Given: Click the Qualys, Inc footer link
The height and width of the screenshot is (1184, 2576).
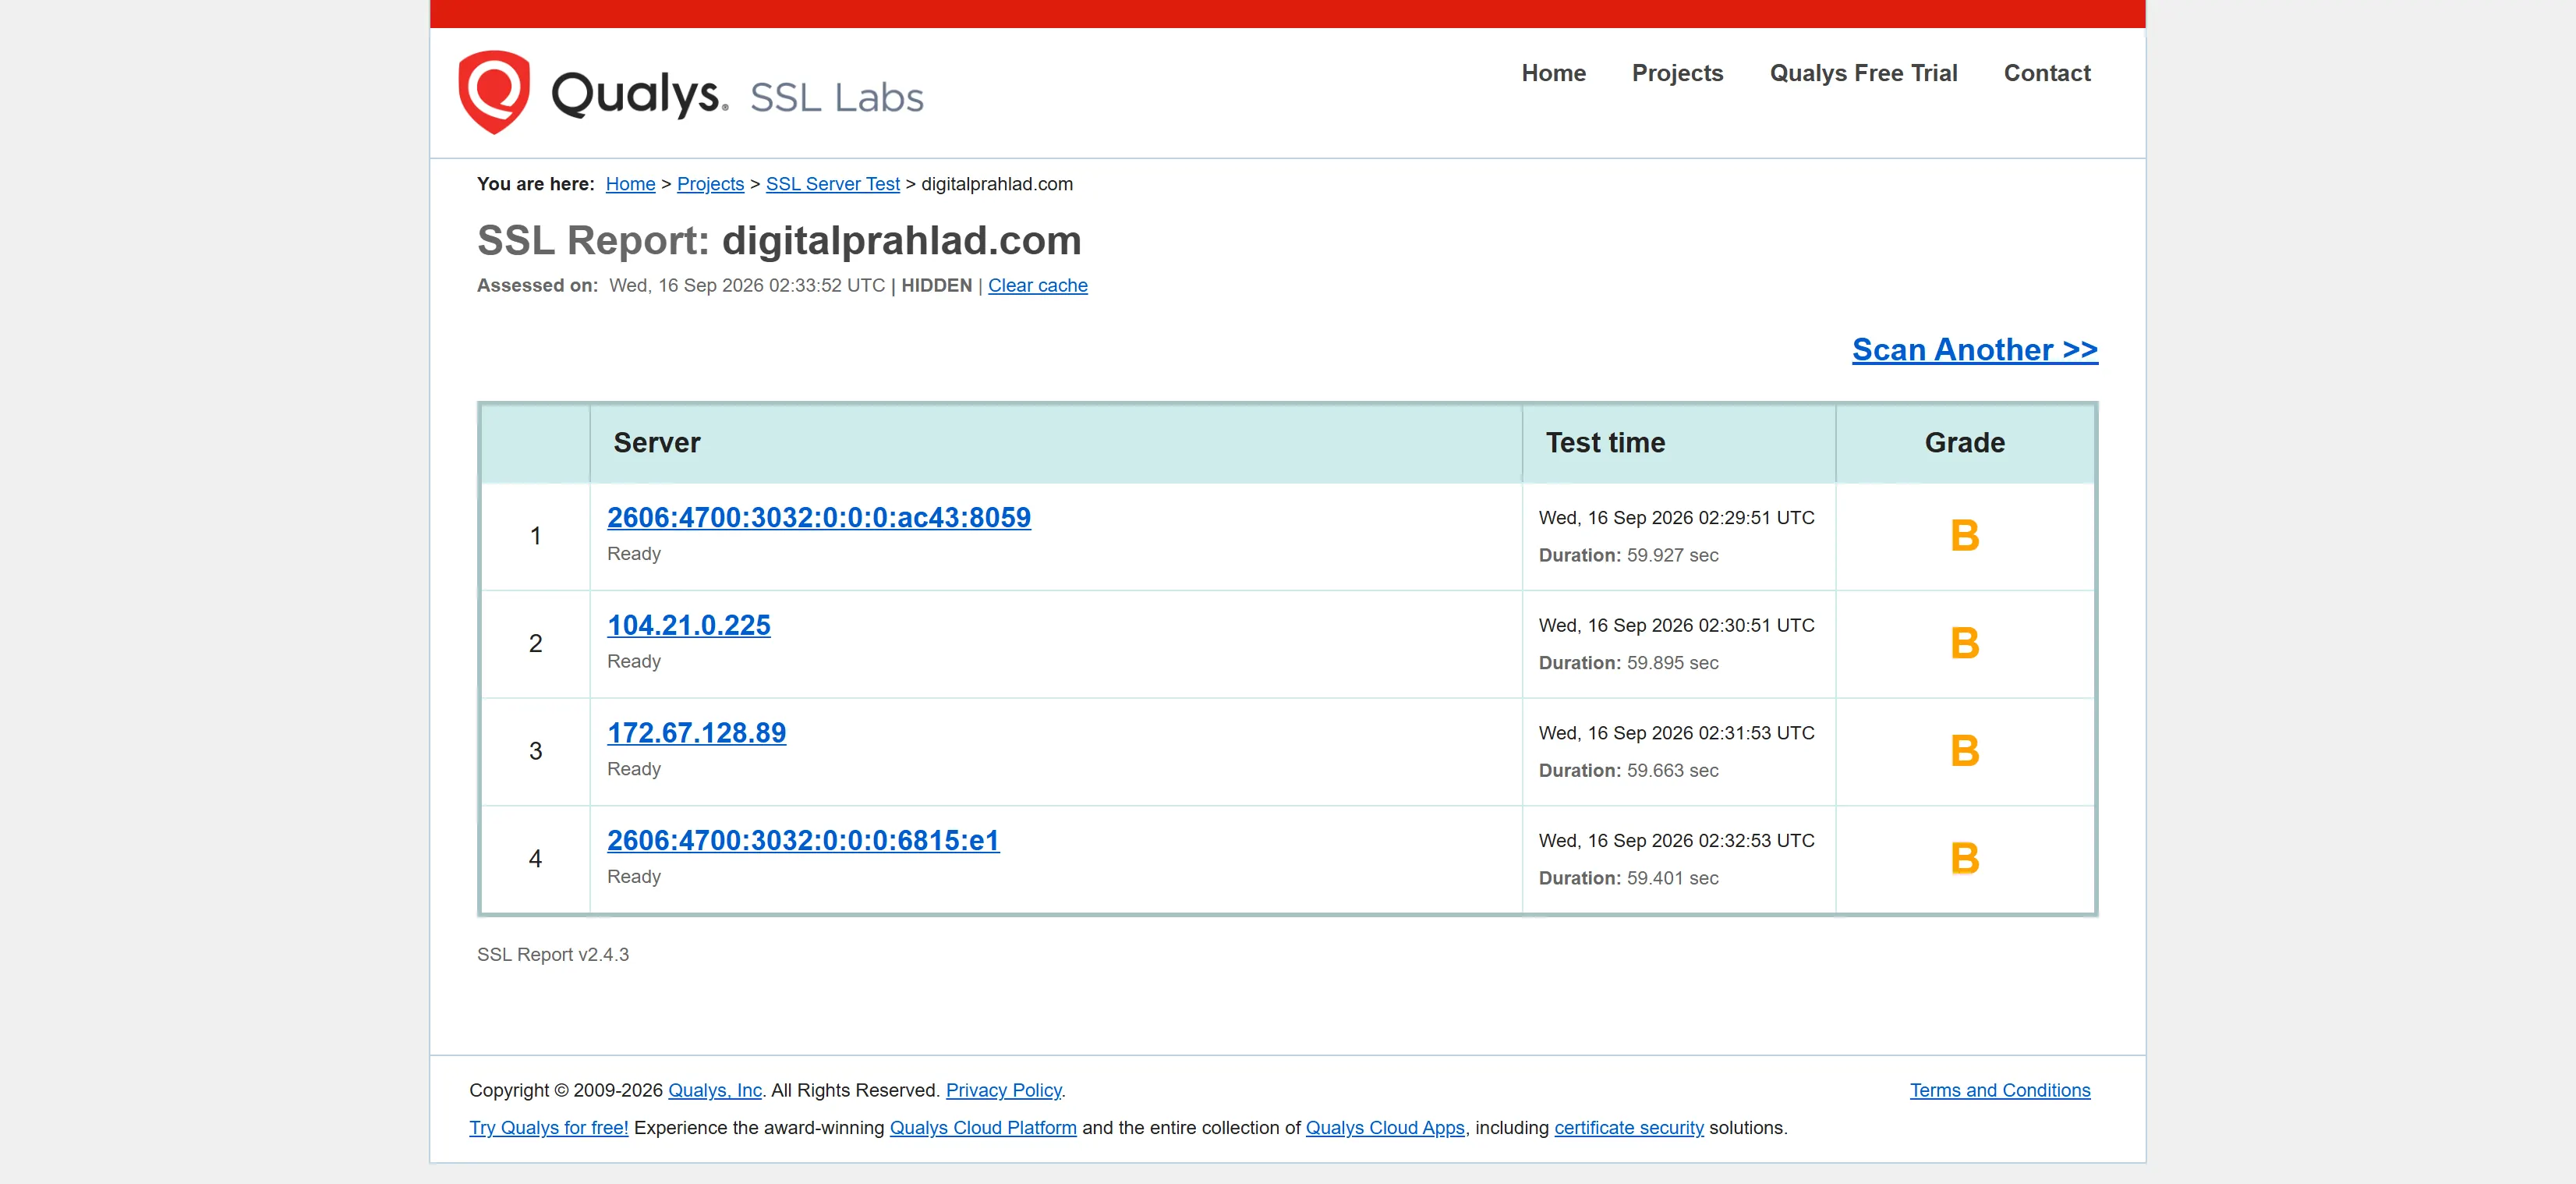Looking at the screenshot, I should [x=714, y=1090].
